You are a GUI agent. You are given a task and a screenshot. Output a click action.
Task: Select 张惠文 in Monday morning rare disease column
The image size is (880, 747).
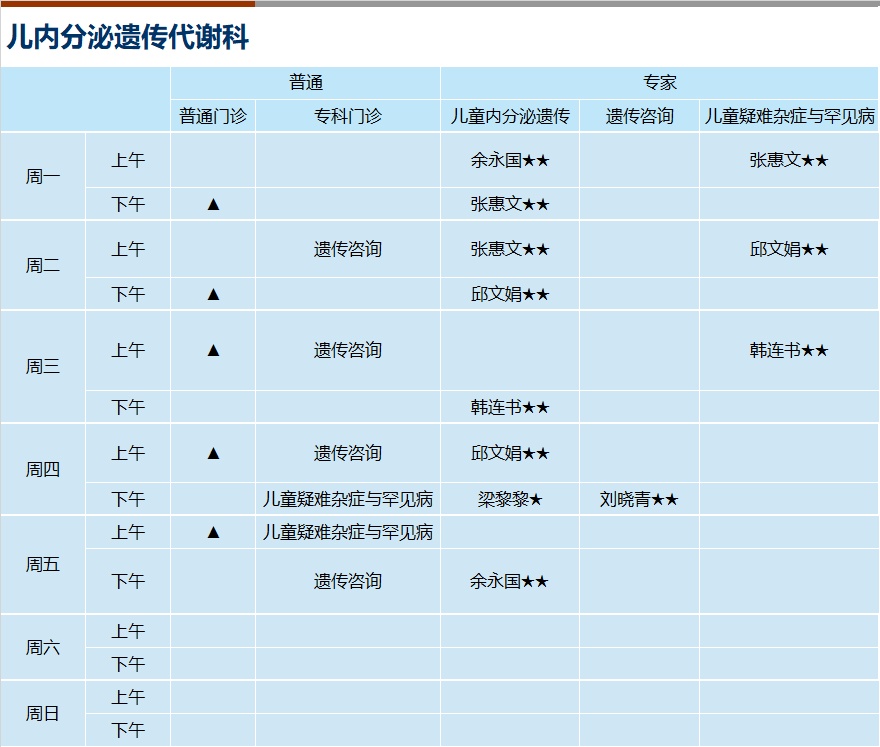point(788,160)
